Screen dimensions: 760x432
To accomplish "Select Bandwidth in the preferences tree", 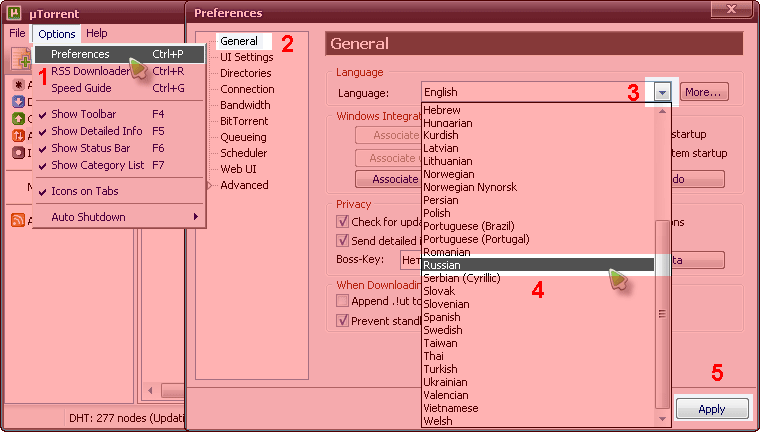I will pyautogui.click(x=245, y=105).
